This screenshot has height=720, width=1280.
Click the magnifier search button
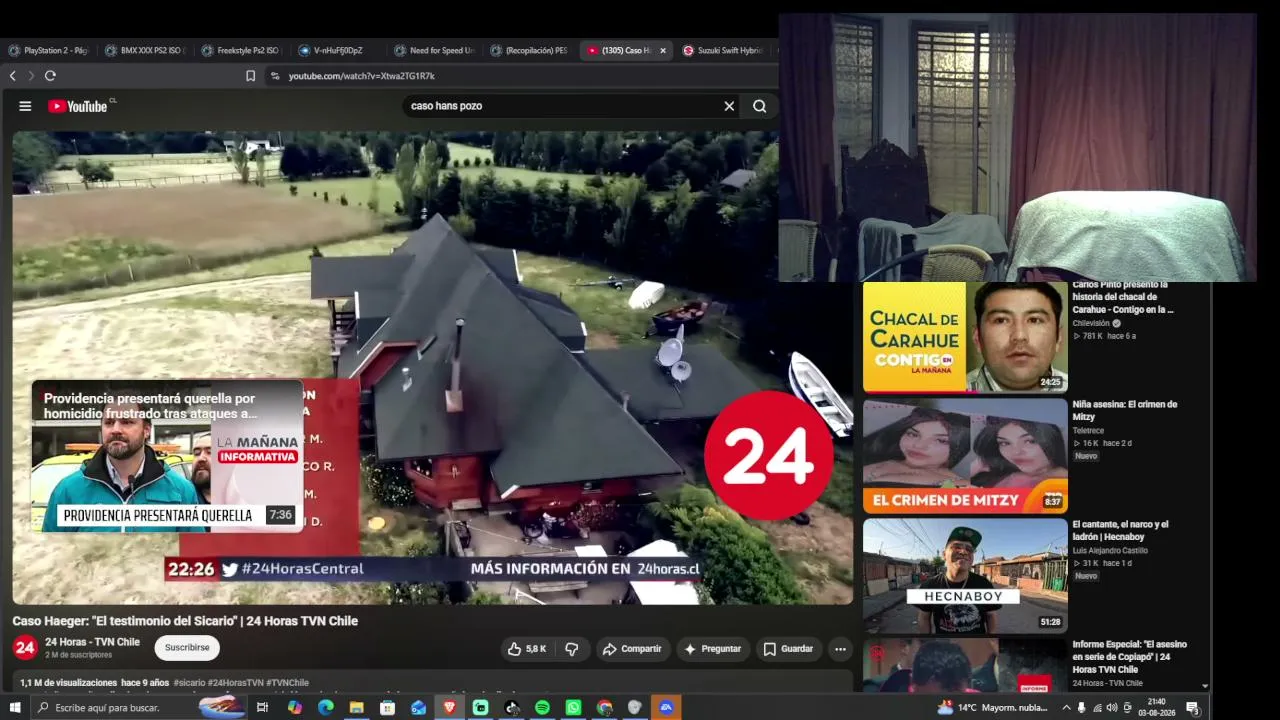[x=760, y=106]
